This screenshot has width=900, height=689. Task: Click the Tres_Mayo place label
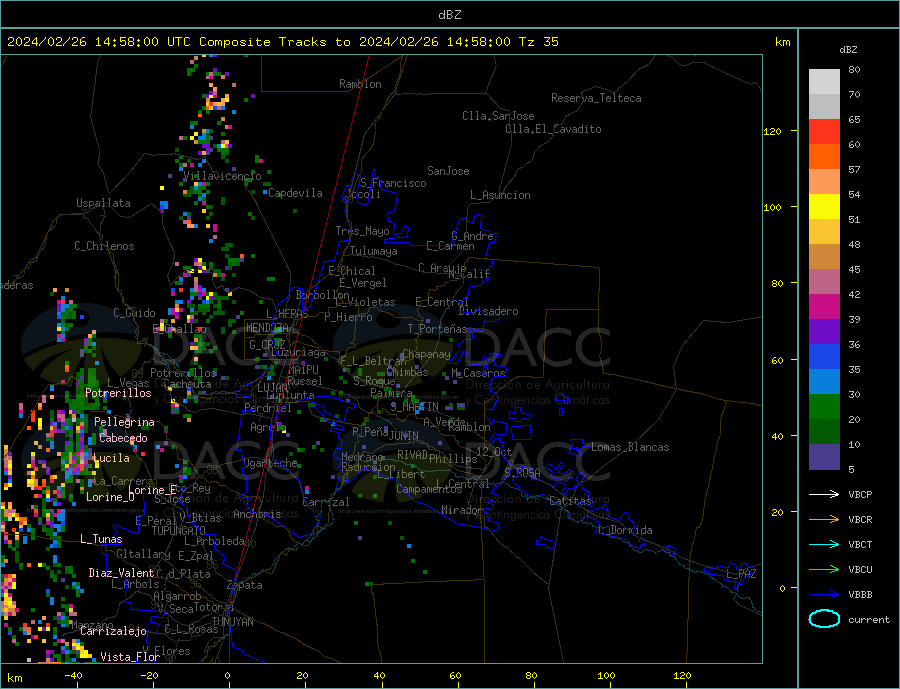[362, 231]
